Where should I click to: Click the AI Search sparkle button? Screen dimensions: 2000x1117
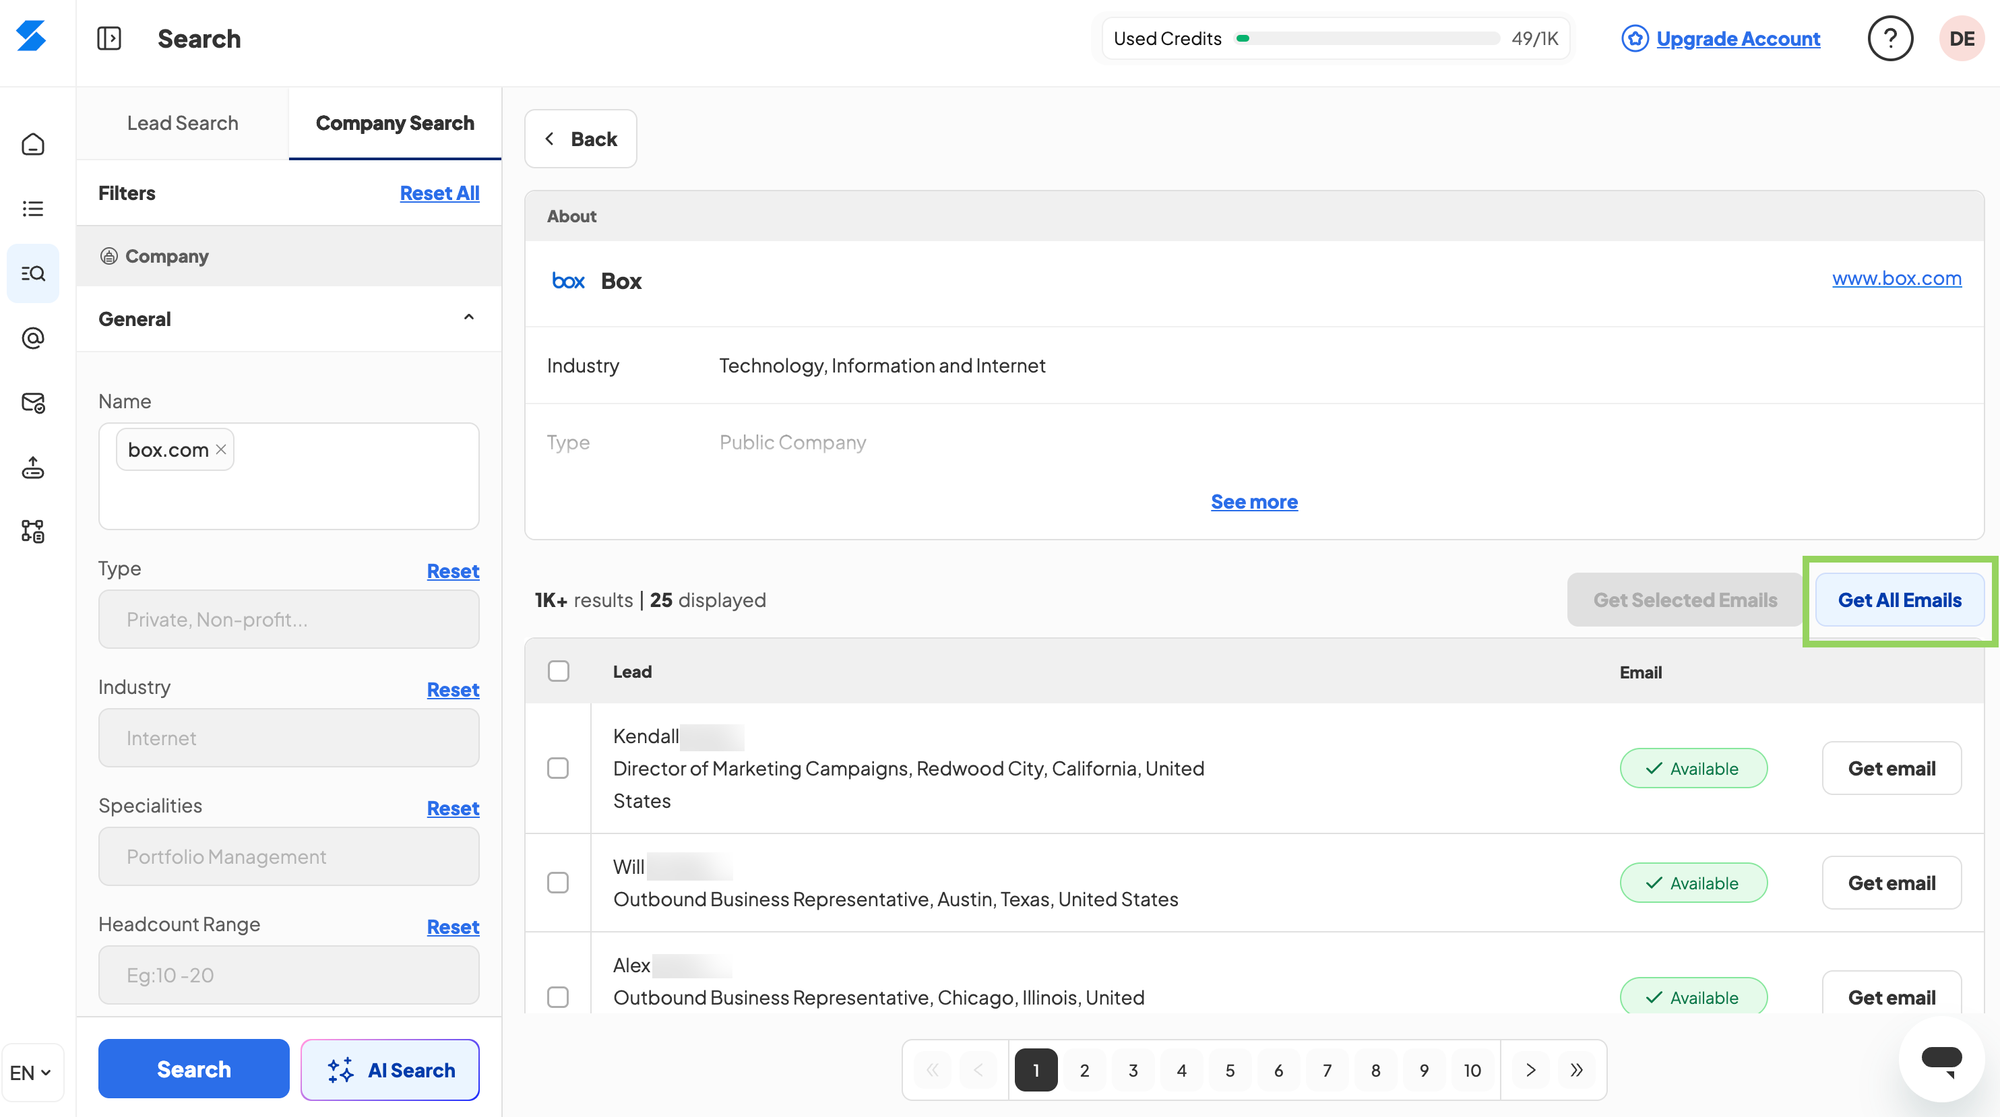point(390,1070)
